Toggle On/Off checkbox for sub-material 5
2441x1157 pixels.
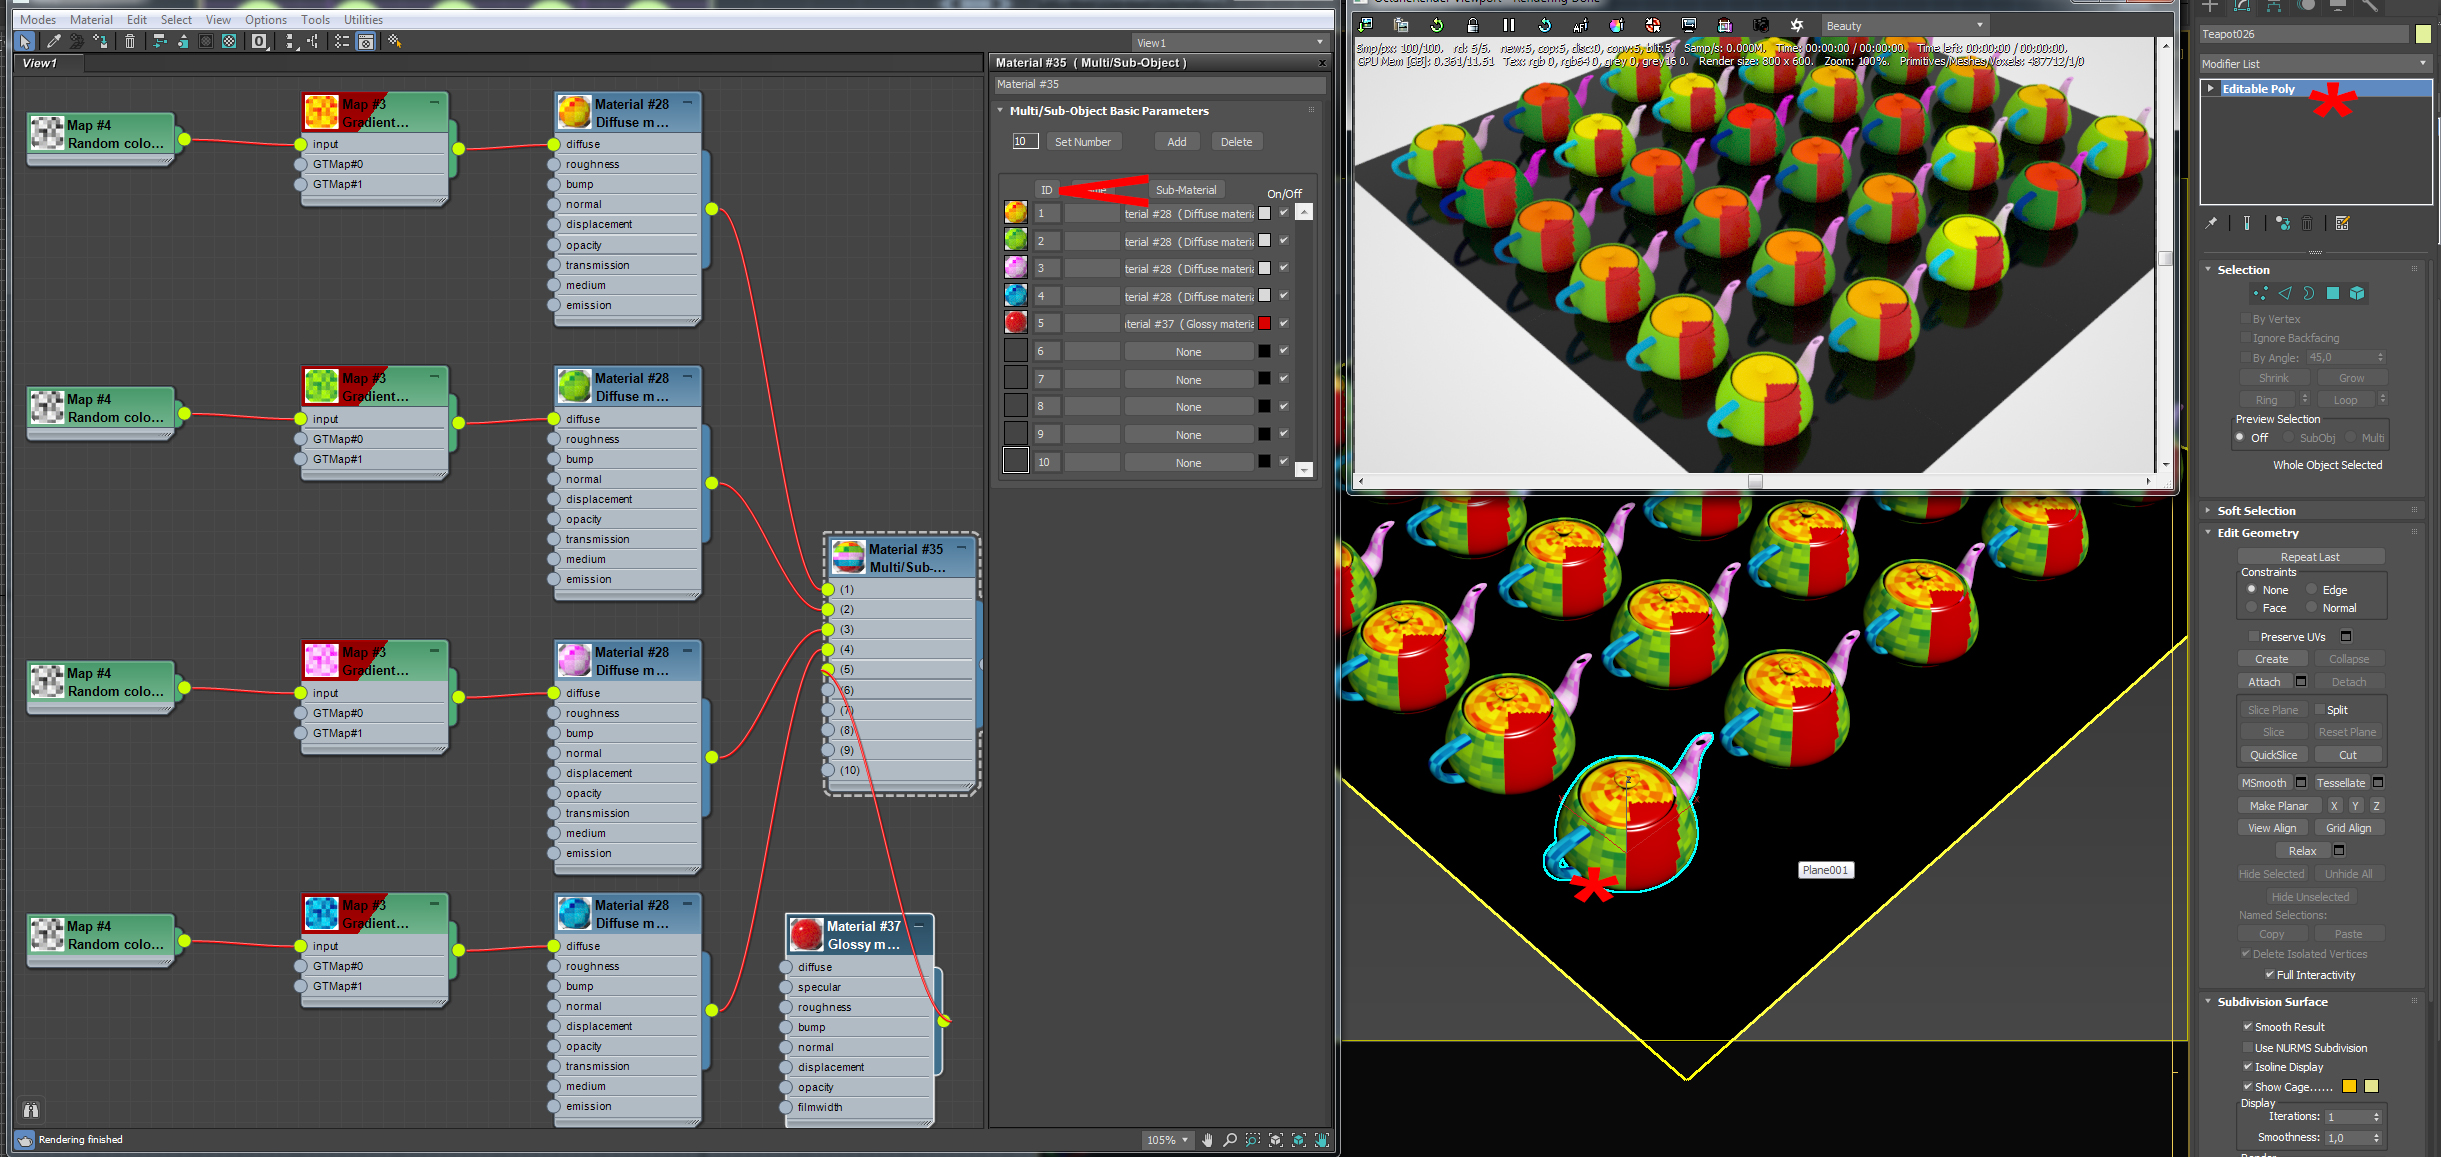[1284, 323]
